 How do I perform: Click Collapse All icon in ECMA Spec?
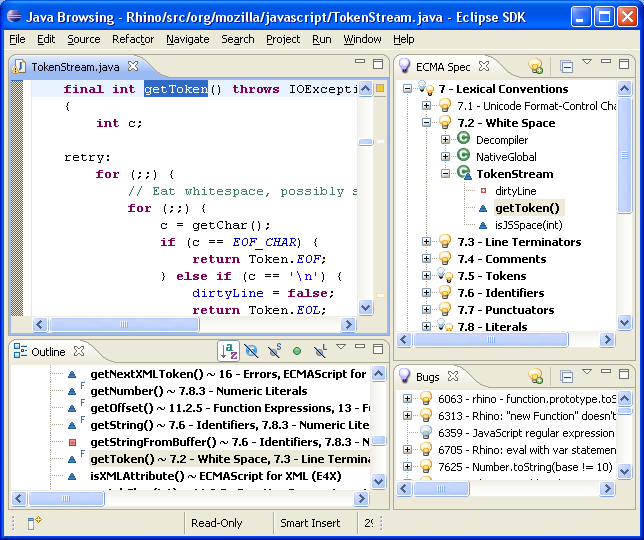coord(566,67)
